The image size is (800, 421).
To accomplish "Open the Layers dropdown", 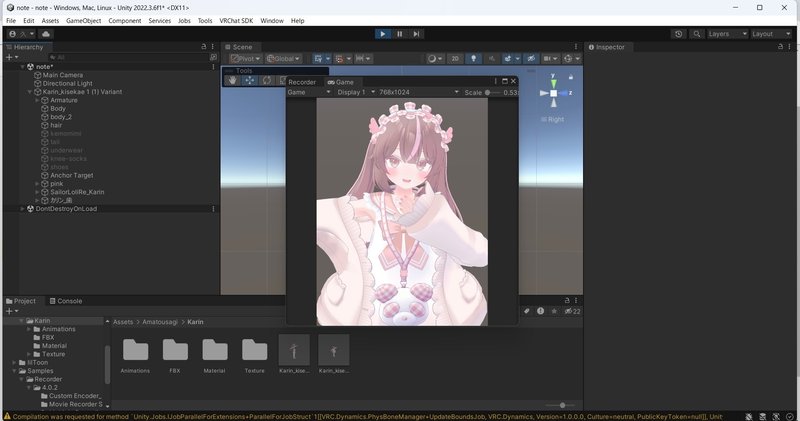I will pyautogui.click(x=727, y=34).
